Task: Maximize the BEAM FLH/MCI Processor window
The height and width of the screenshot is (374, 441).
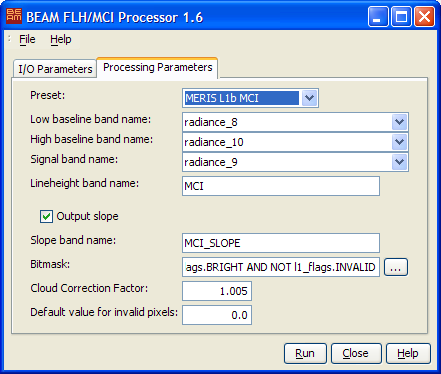Action: [401, 16]
